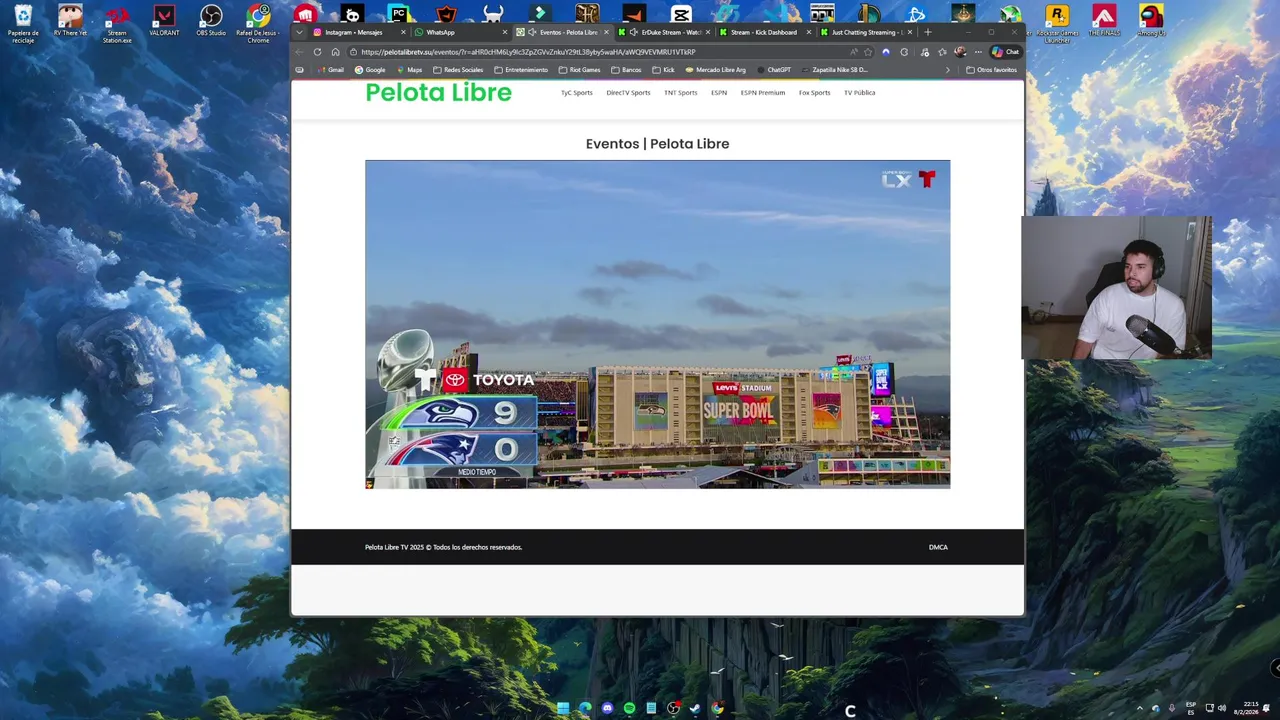The height and width of the screenshot is (720, 1280).
Task: Open the Bancos bookmark folder
Action: pos(626,70)
